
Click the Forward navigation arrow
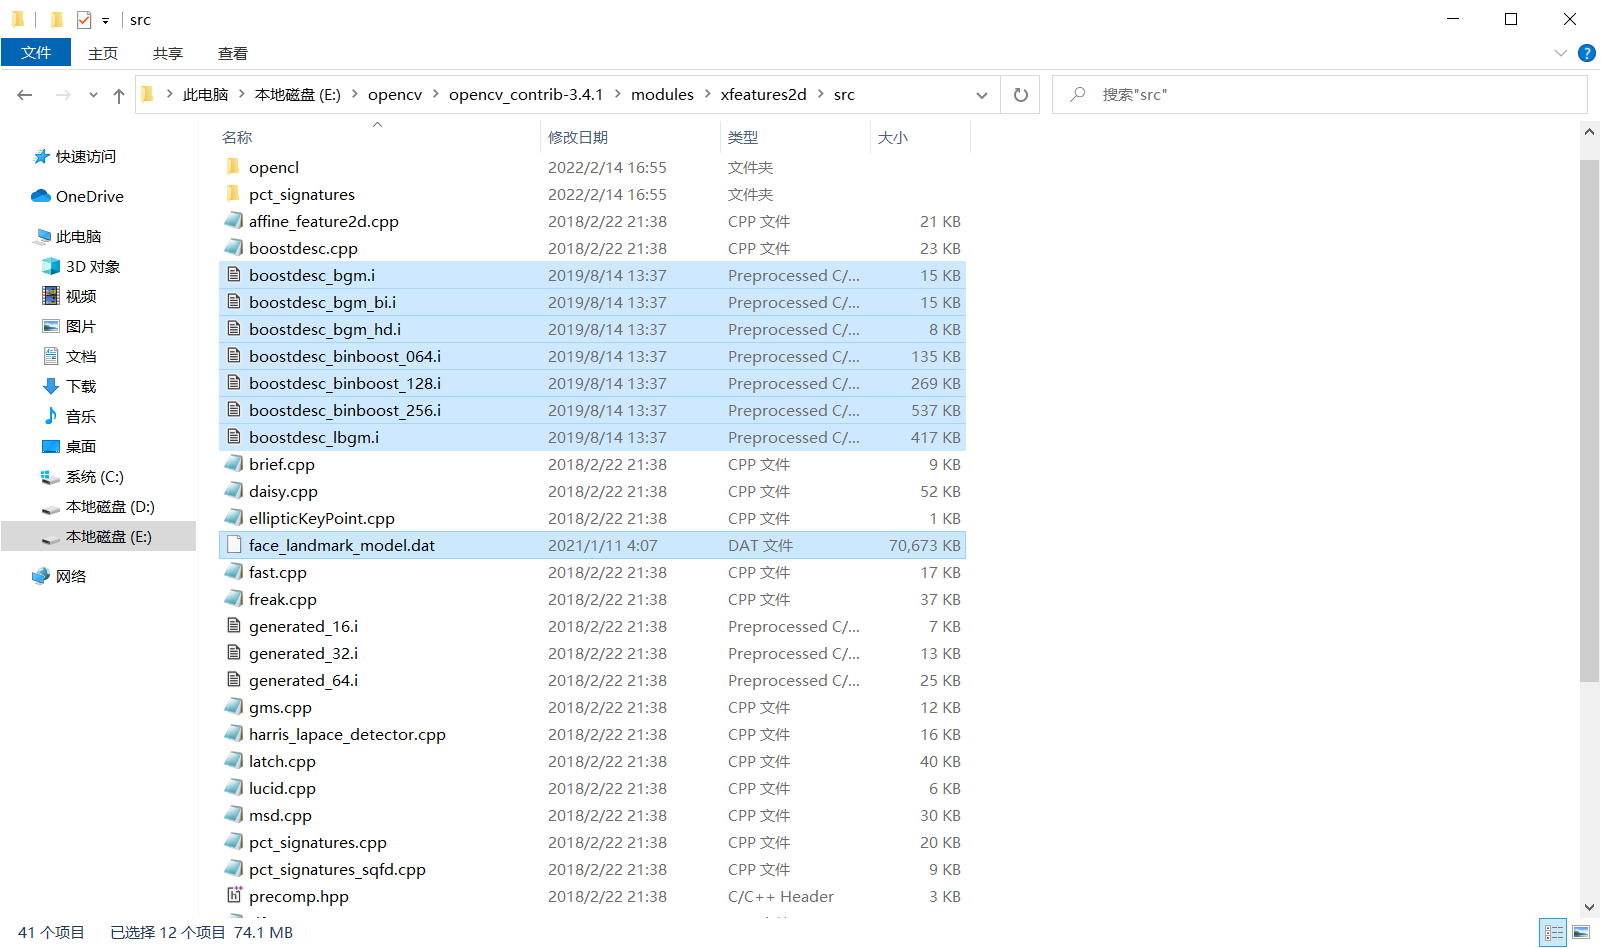coord(63,95)
